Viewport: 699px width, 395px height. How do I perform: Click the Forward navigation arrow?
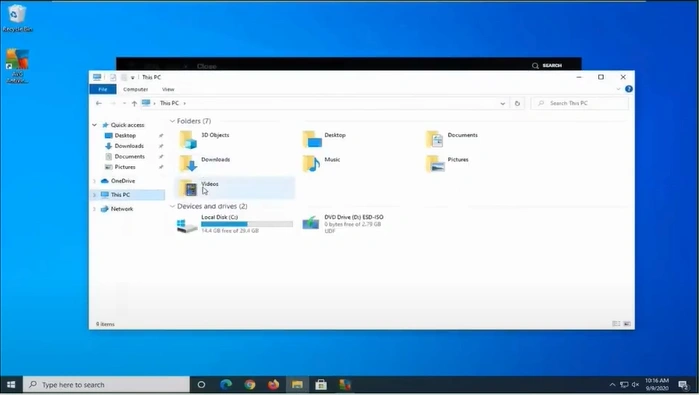coord(113,103)
